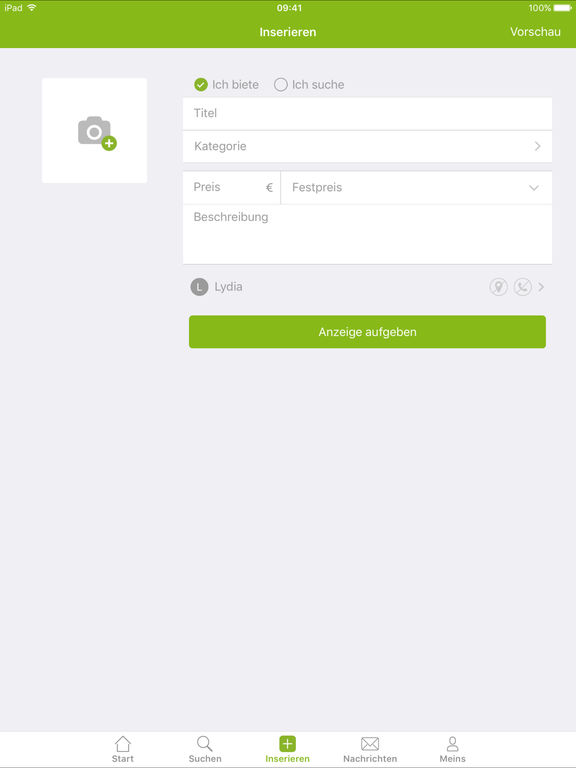The width and height of the screenshot is (576, 768).
Task: Open the Festpreis price type dropdown
Action: [416, 188]
